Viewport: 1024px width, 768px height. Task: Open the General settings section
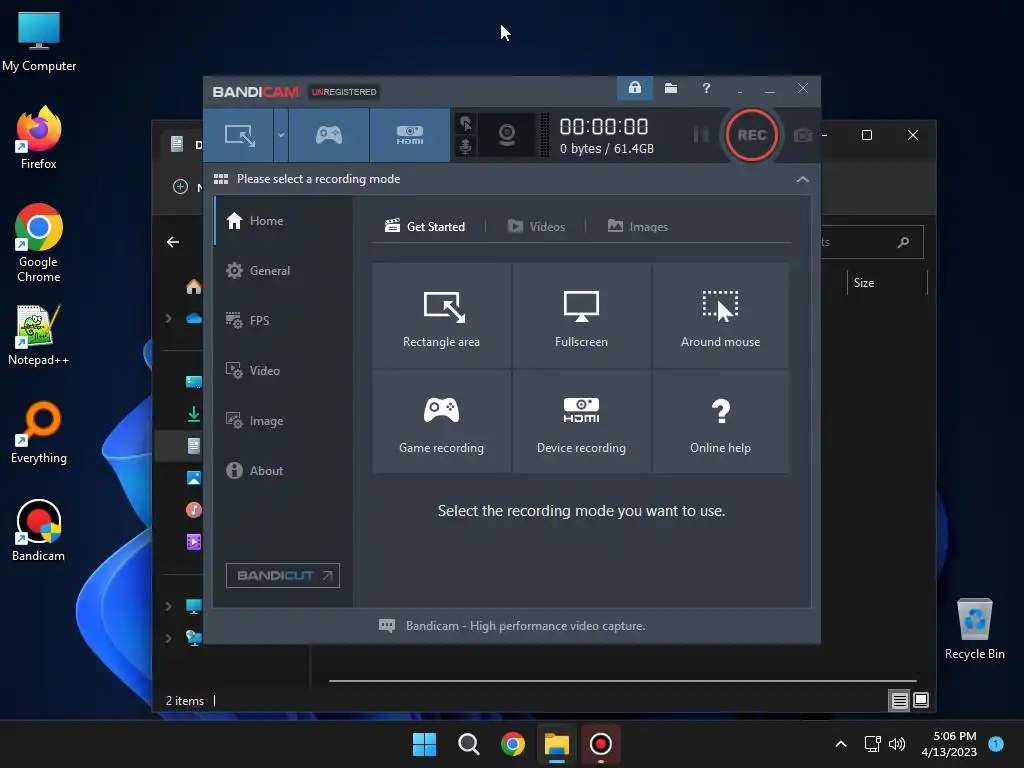tap(282, 270)
